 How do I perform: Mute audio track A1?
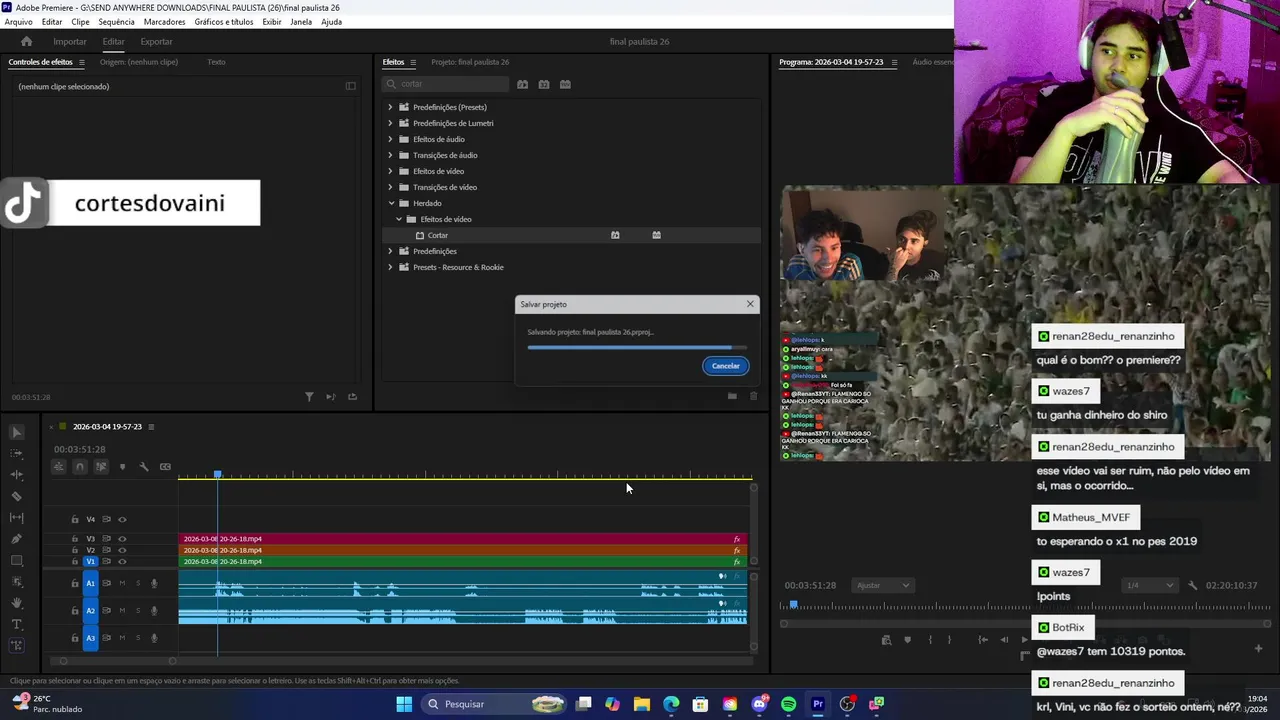(x=123, y=583)
